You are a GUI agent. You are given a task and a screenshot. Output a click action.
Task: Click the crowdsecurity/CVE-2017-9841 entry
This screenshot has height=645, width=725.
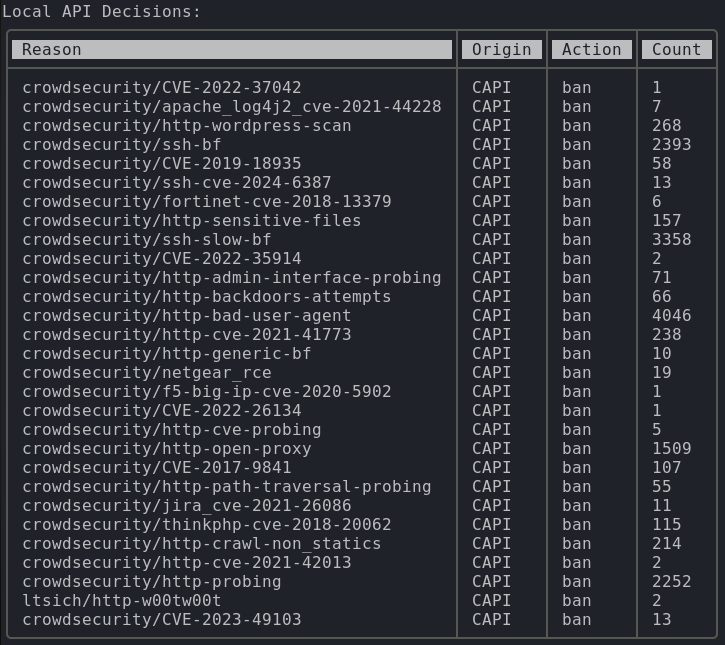click(157, 467)
